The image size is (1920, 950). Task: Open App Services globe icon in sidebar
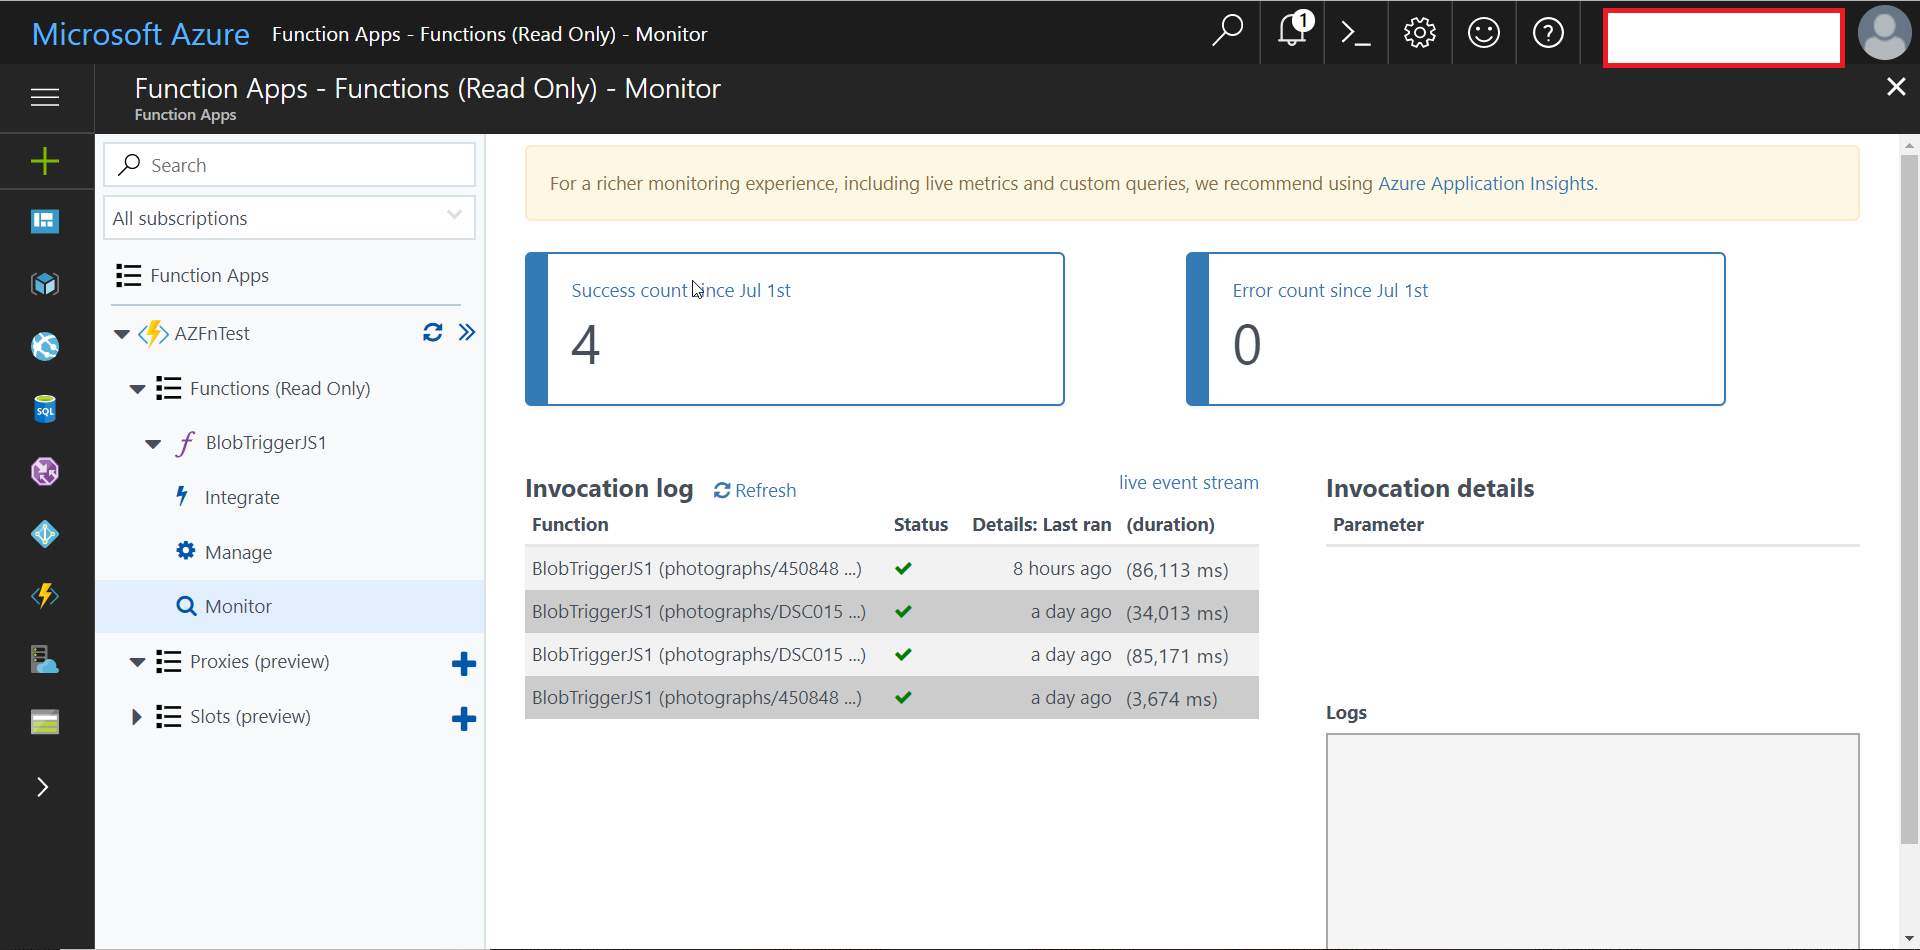pyautogui.click(x=45, y=347)
